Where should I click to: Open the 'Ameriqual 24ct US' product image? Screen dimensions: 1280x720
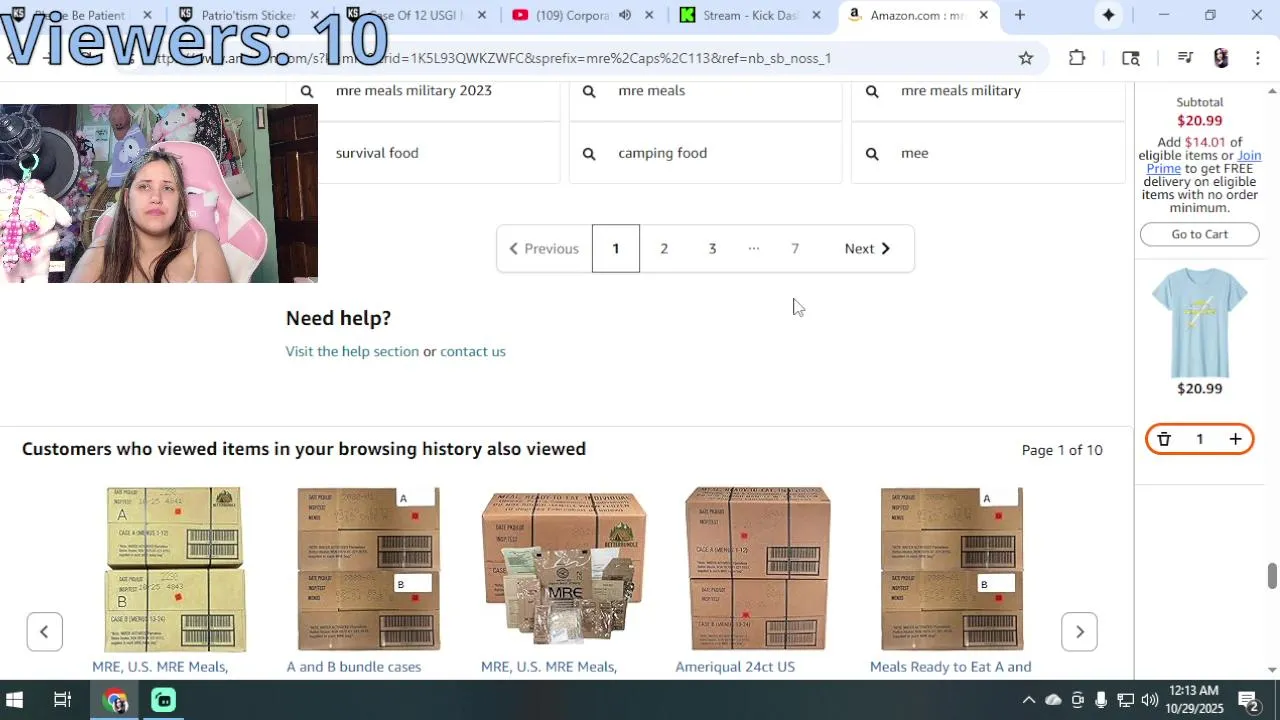(757, 569)
